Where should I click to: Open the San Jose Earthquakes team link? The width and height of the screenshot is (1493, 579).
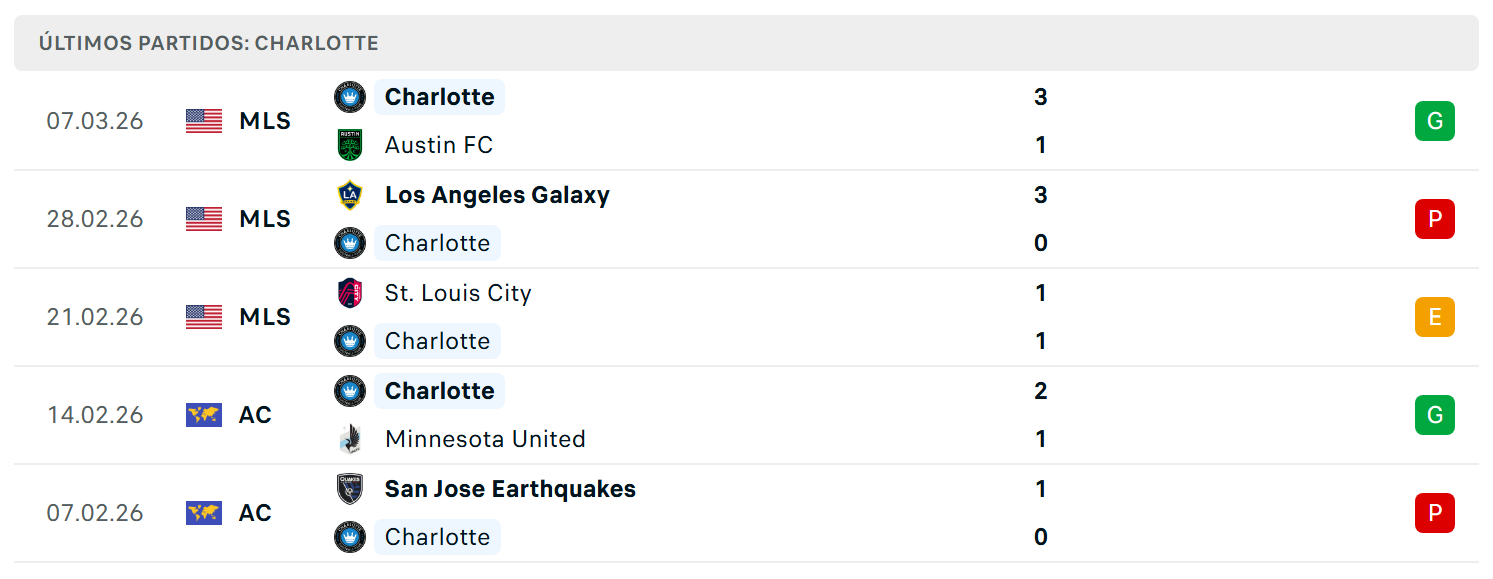510,489
